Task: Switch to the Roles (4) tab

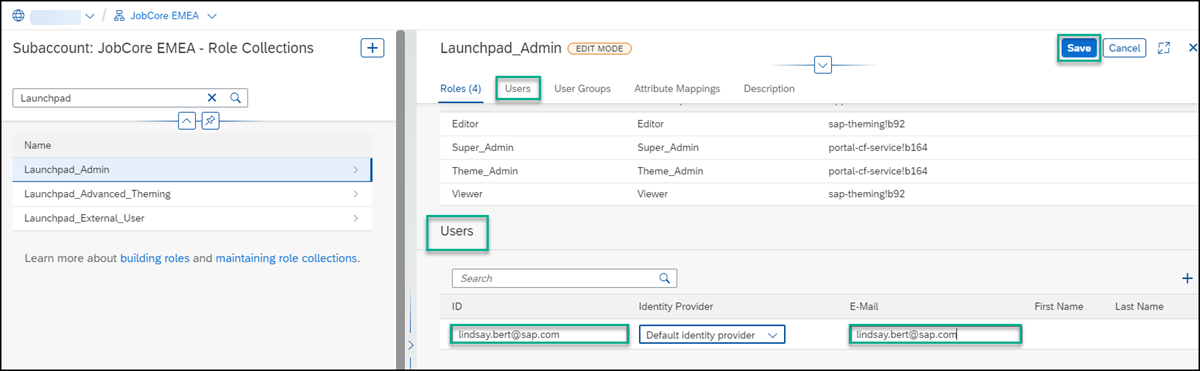Action: pos(461,89)
